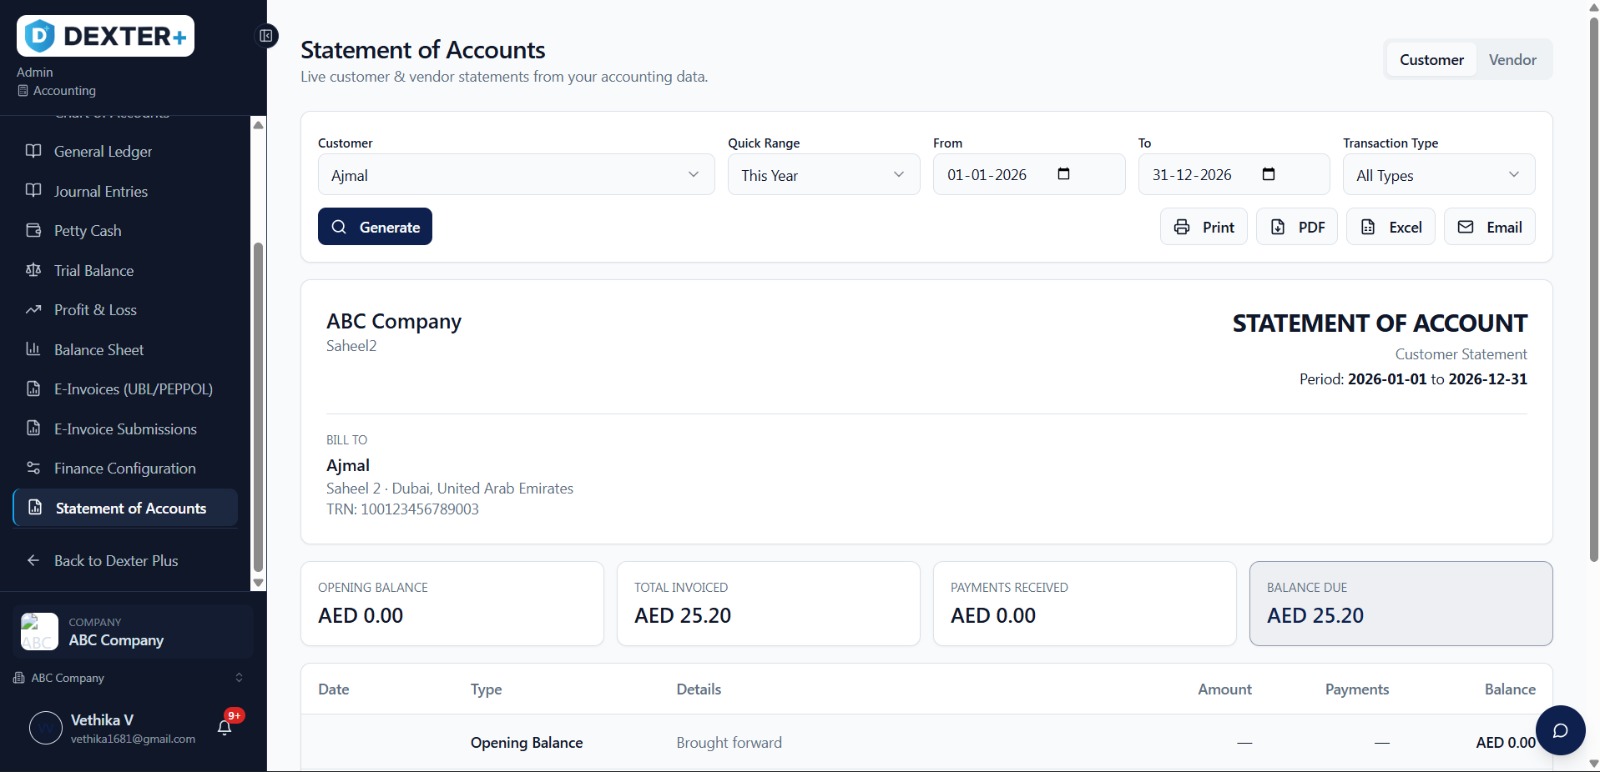Screen dimensions: 1600x772
Task: Click the E-Invoices (UBL/PEPPOL) document icon
Action: (x=33, y=389)
